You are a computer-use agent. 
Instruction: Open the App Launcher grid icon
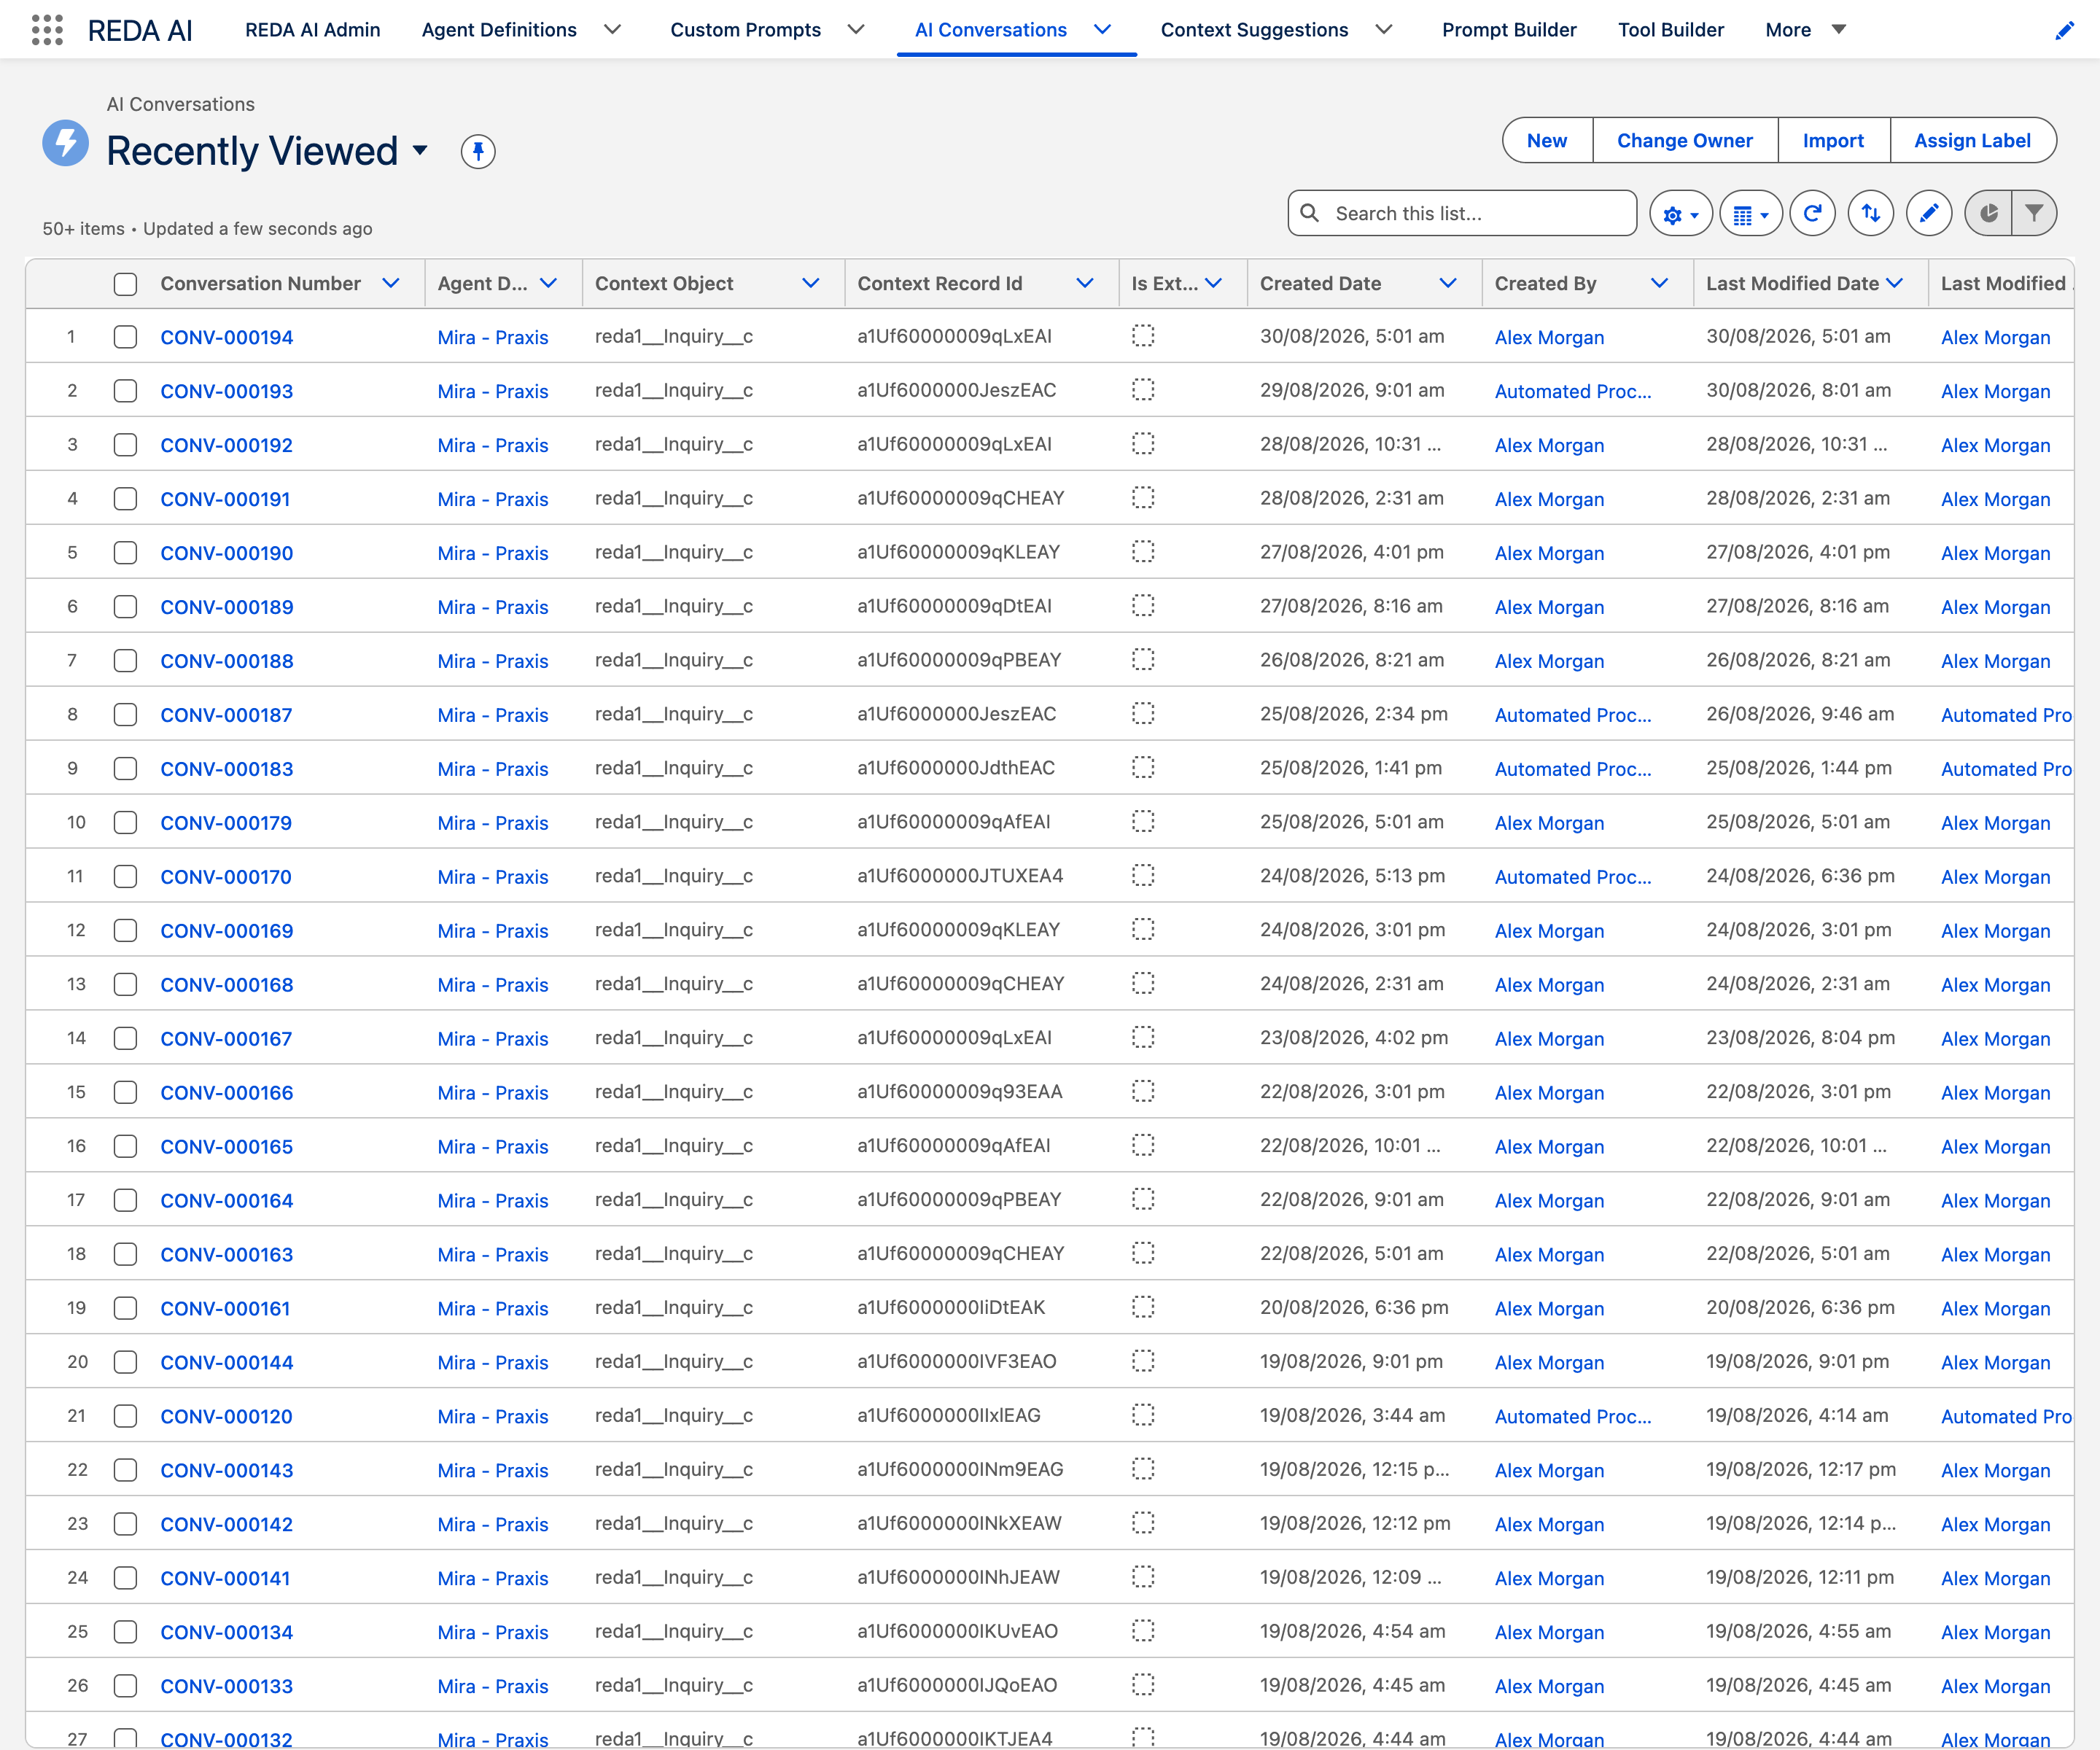47,30
